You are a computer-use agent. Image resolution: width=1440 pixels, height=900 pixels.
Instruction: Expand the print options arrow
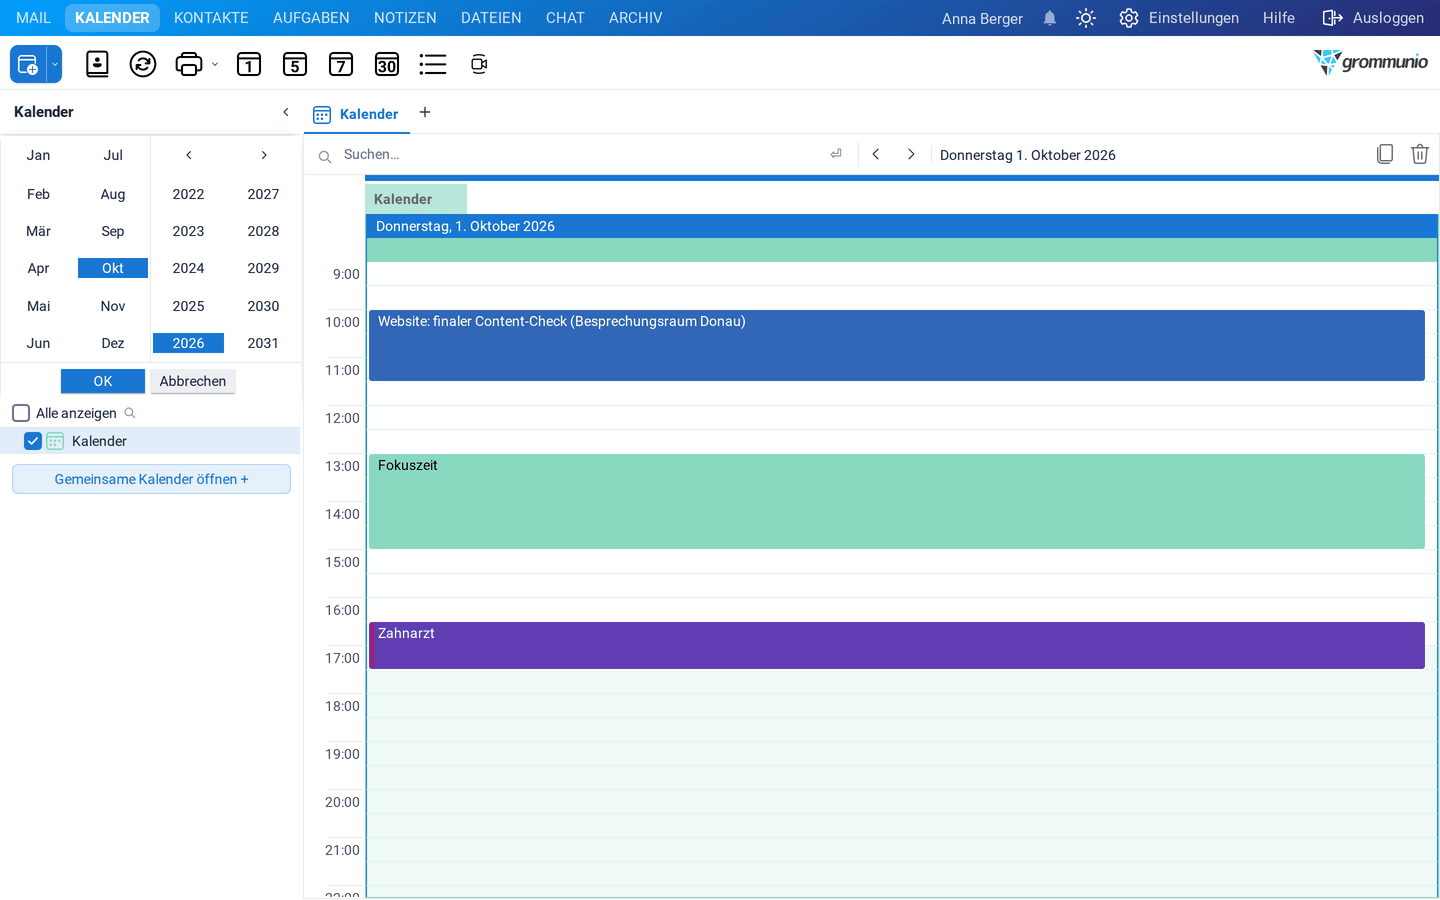tap(215, 65)
